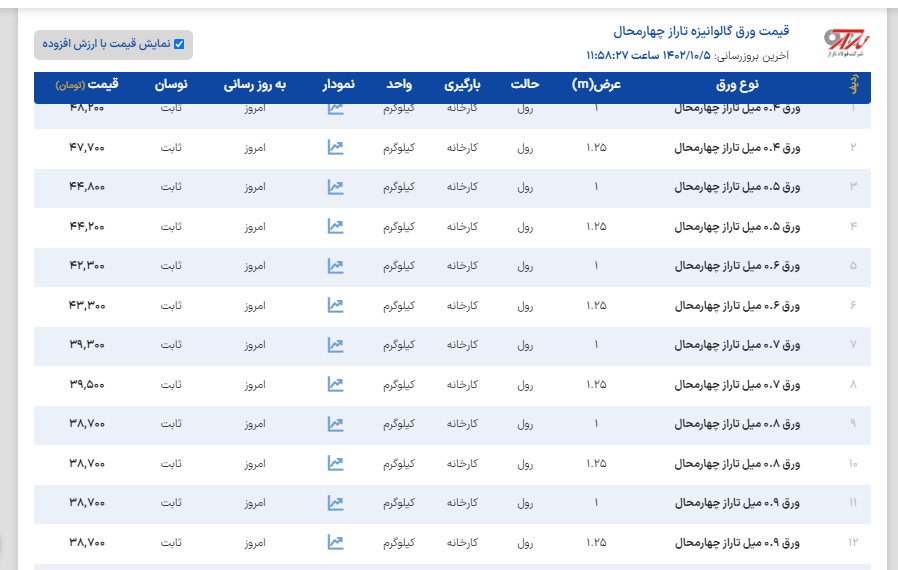Click the price ۴۴,۸۰۰ in row 3
Viewport: 898px width, 570px height.
[87, 187]
